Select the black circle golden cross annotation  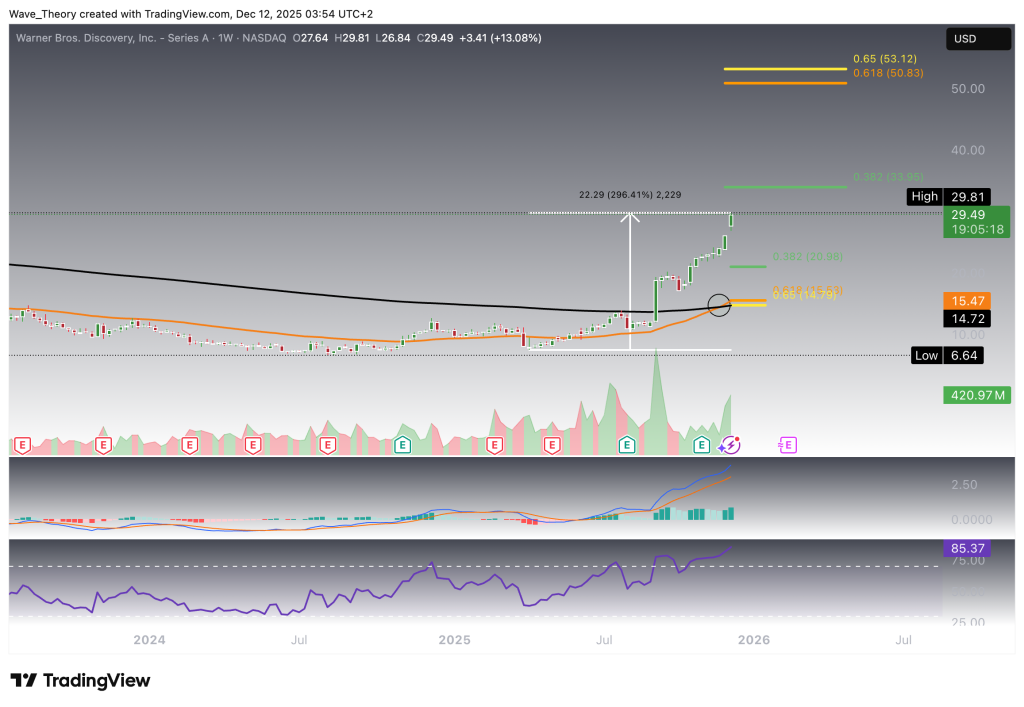719,305
